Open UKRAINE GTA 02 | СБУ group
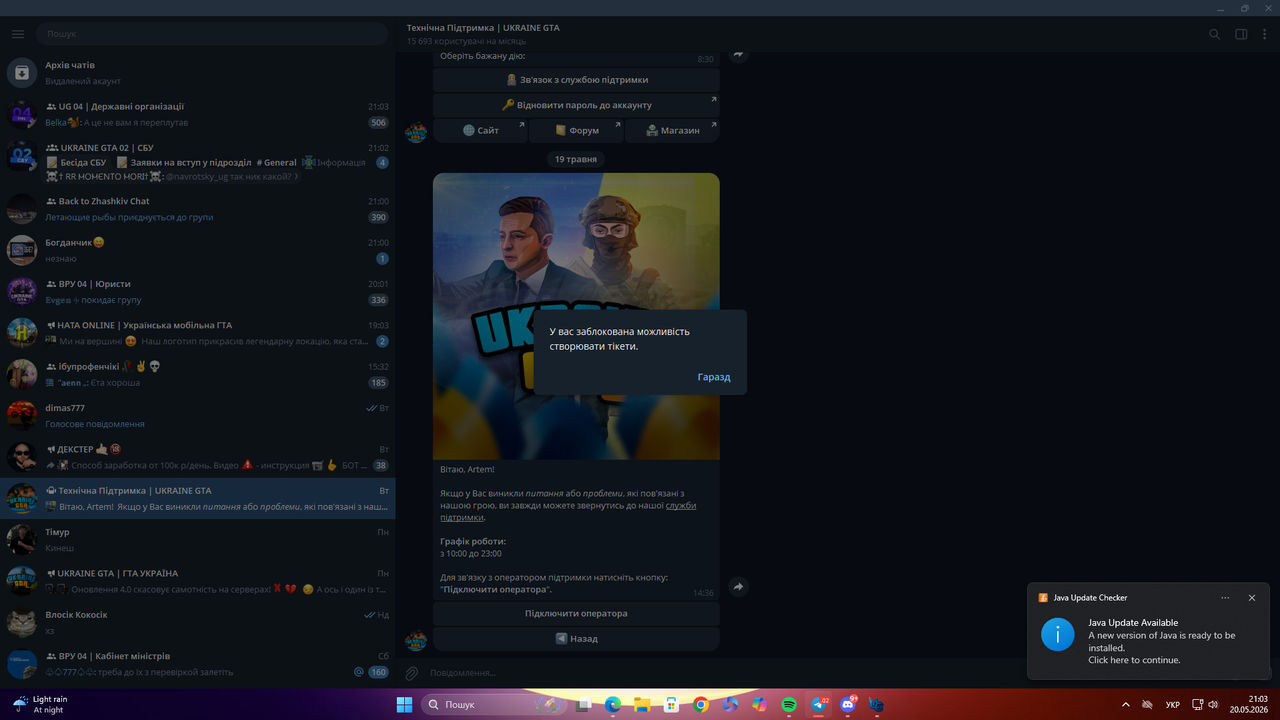The height and width of the screenshot is (720, 1280). [x=198, y=161]
